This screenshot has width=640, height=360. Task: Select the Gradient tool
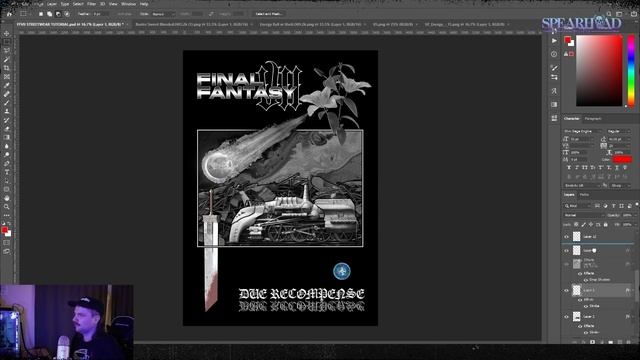tap(7, 138)
